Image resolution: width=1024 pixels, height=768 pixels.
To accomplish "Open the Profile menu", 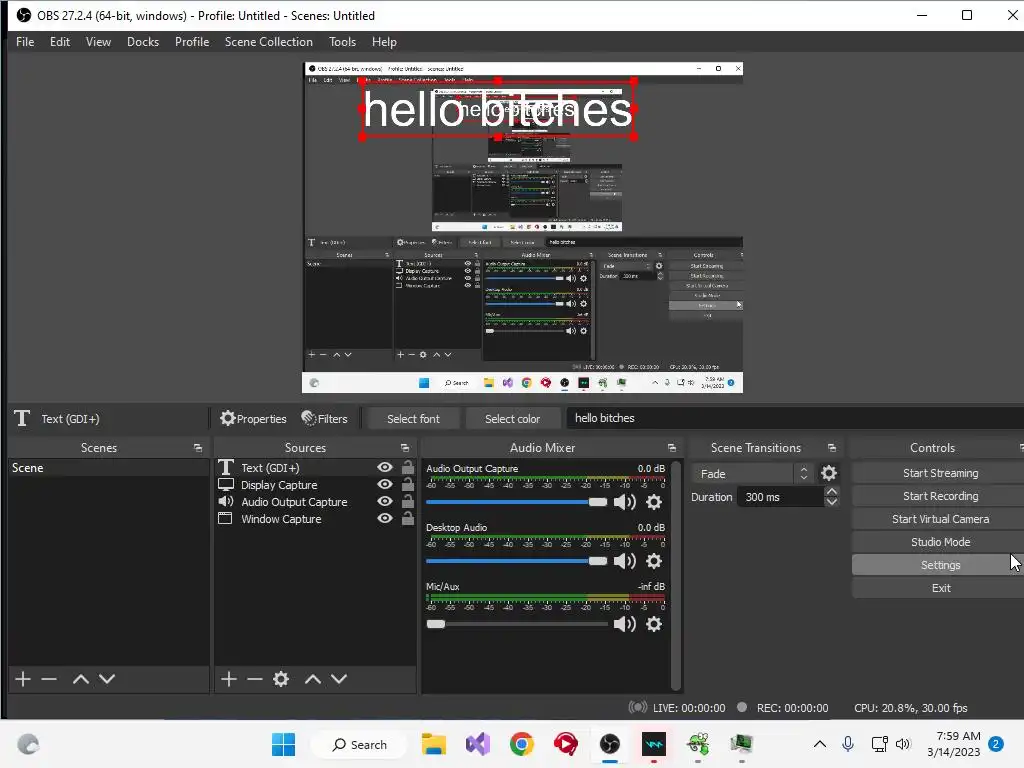I will (x=192, y=42).
